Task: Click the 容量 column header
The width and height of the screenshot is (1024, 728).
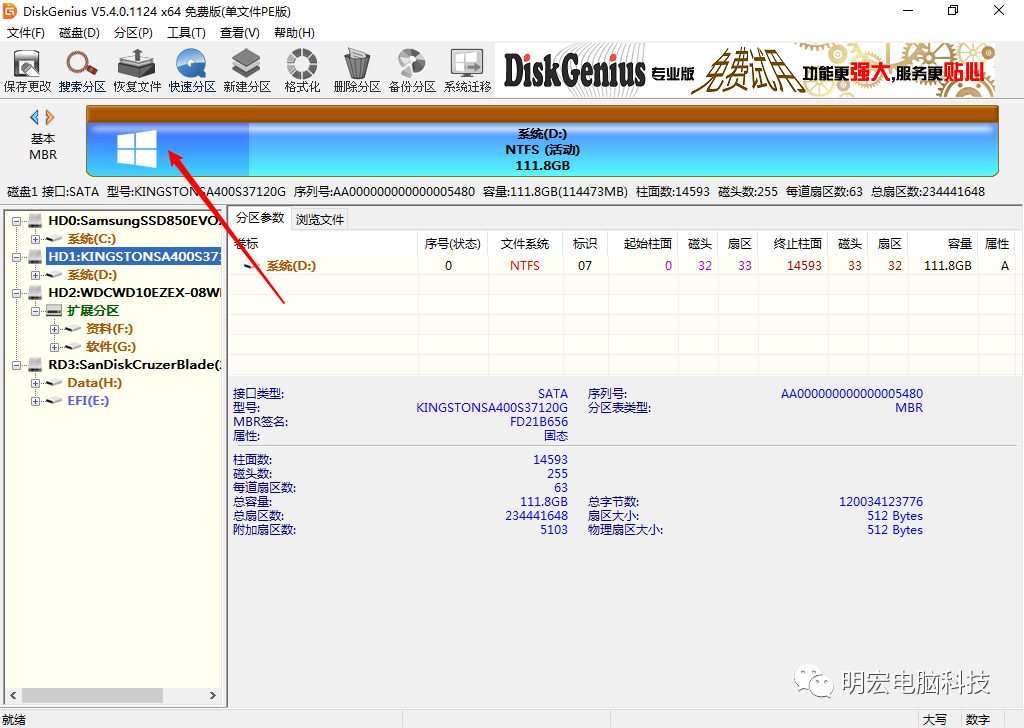Action: (x=942, y=244)
